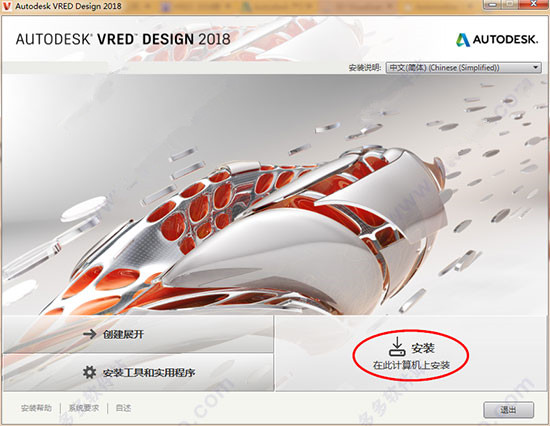Click the arrow icon beside 创建展开
This screenshot has height=426, width=550.
[x=89, y=334]
